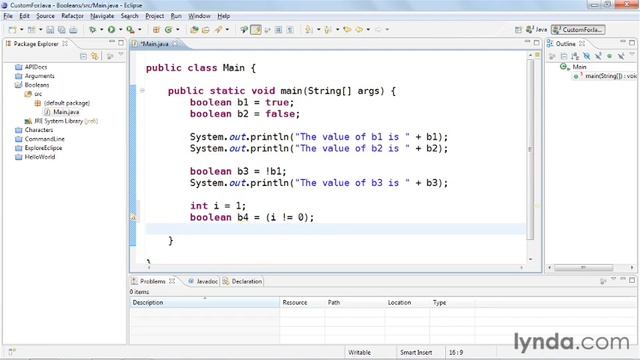Click the warning marker beside boolean b4
Image resolution: width=640 pixels, height=360 pixels.
(133, 218)
